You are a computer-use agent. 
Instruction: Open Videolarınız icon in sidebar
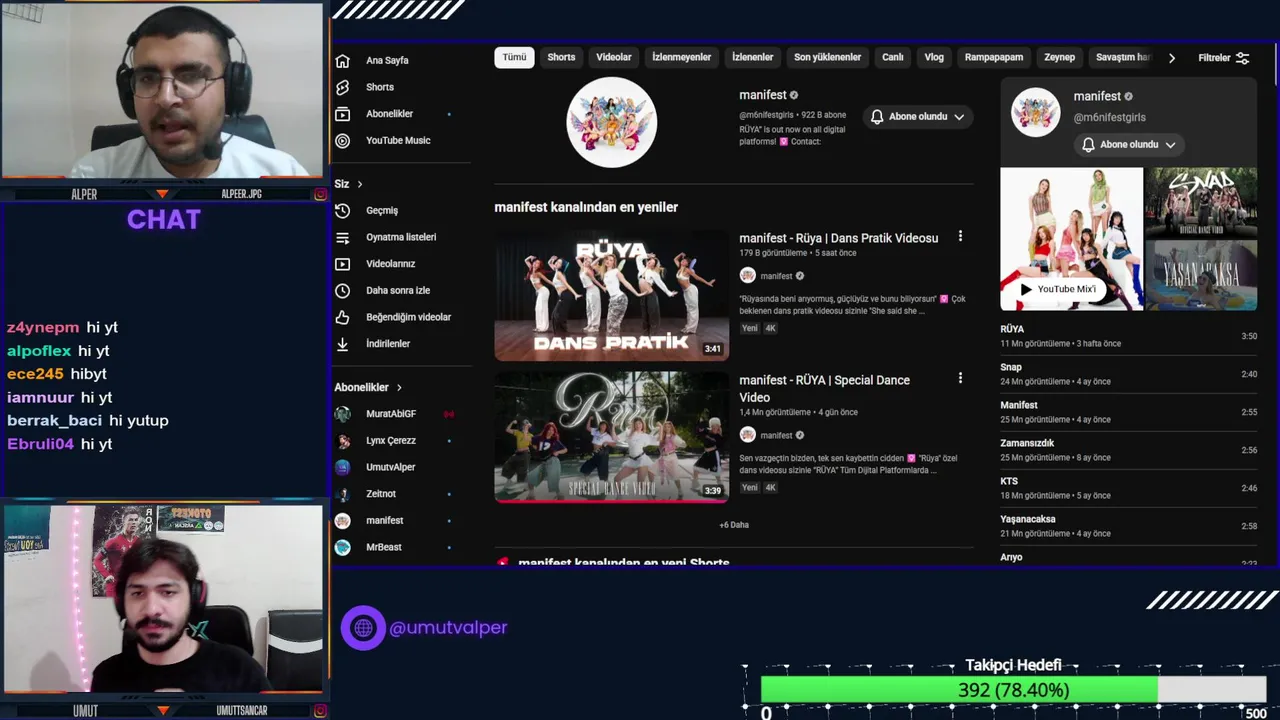(x=342, y=264)
